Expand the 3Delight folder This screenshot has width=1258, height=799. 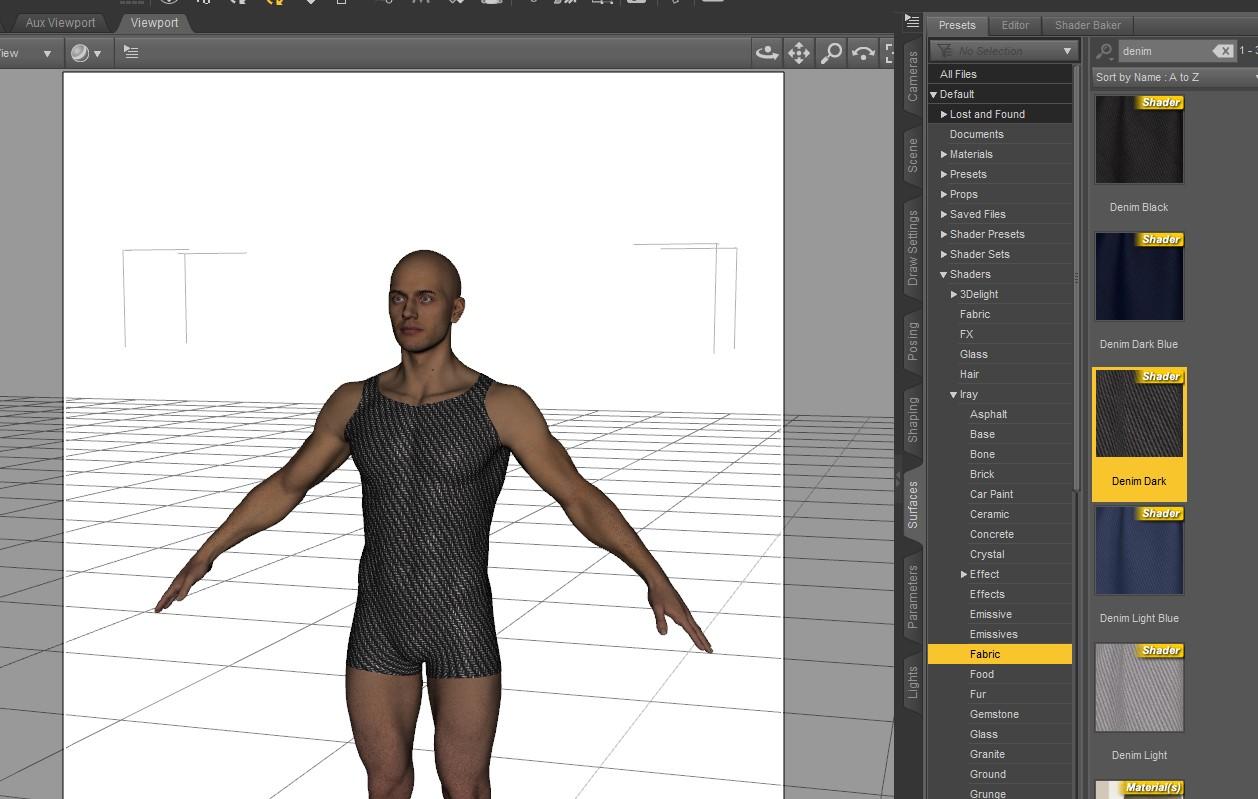954,295
